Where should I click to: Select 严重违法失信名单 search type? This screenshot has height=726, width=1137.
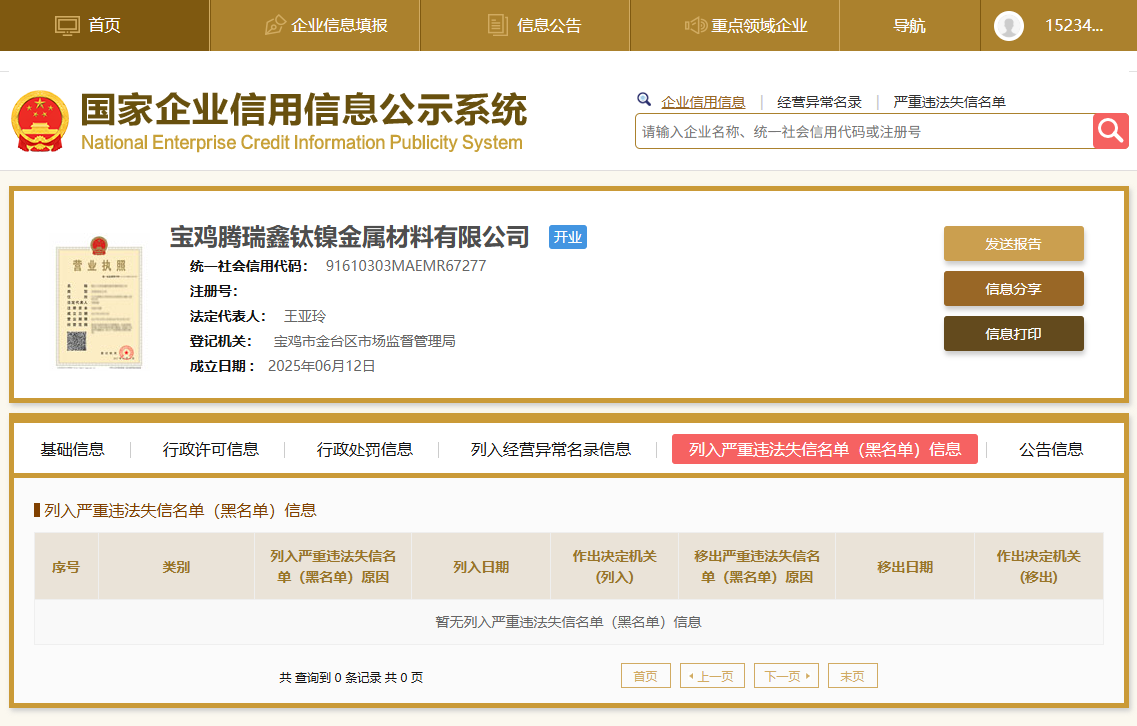pyautogui.click(x=949, y=102)
